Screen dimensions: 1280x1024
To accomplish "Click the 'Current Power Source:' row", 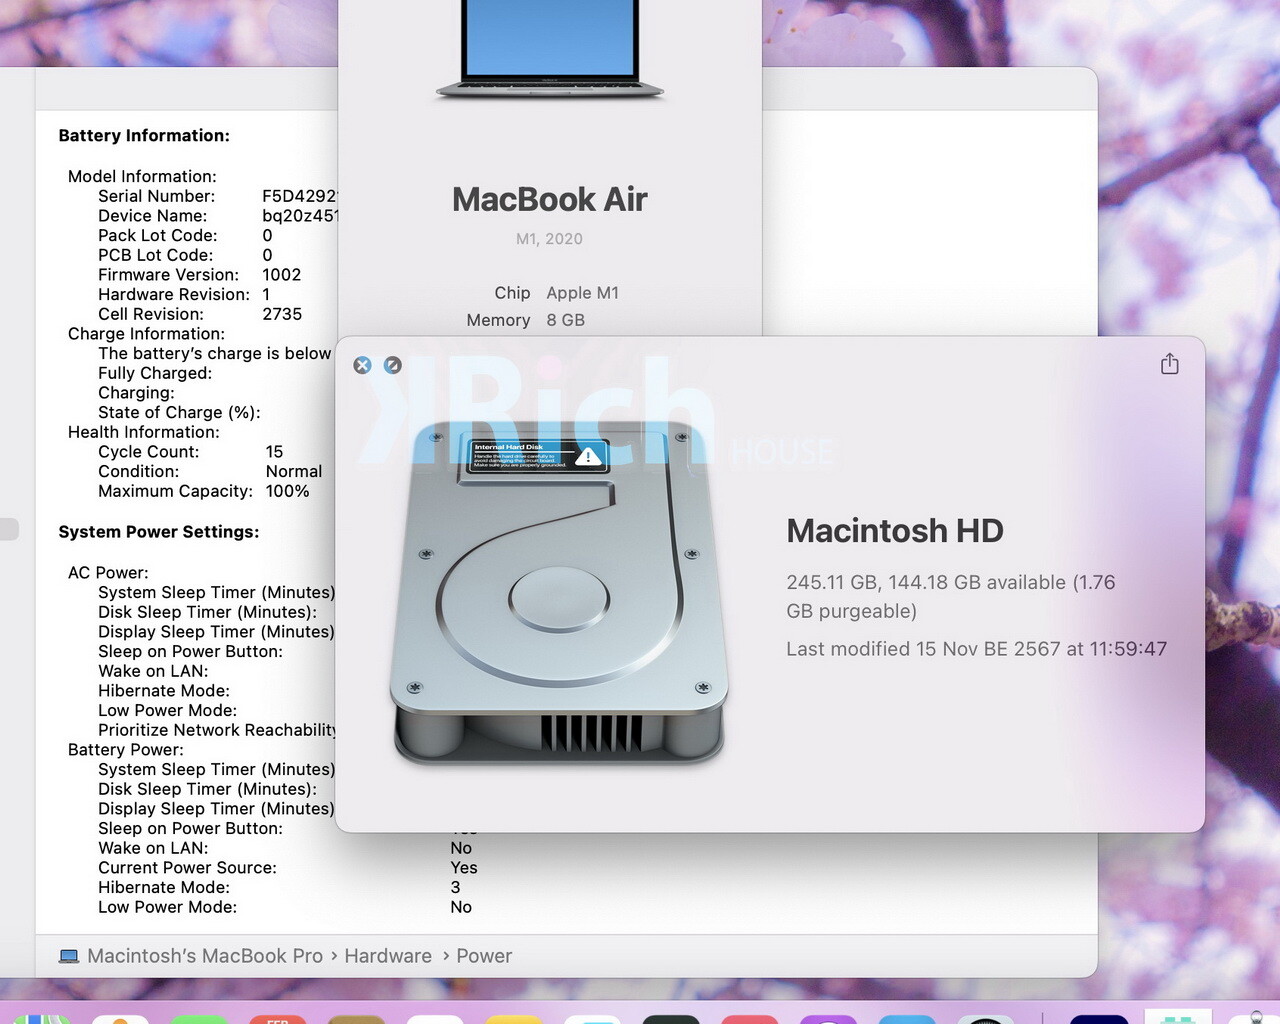I will click(187, 868).
